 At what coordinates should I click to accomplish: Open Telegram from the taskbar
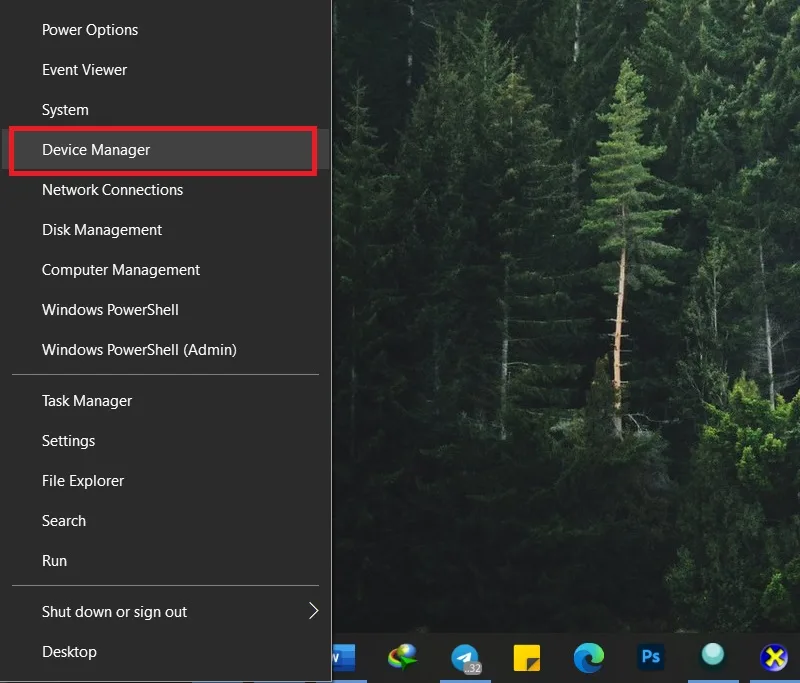coord(465,658)
